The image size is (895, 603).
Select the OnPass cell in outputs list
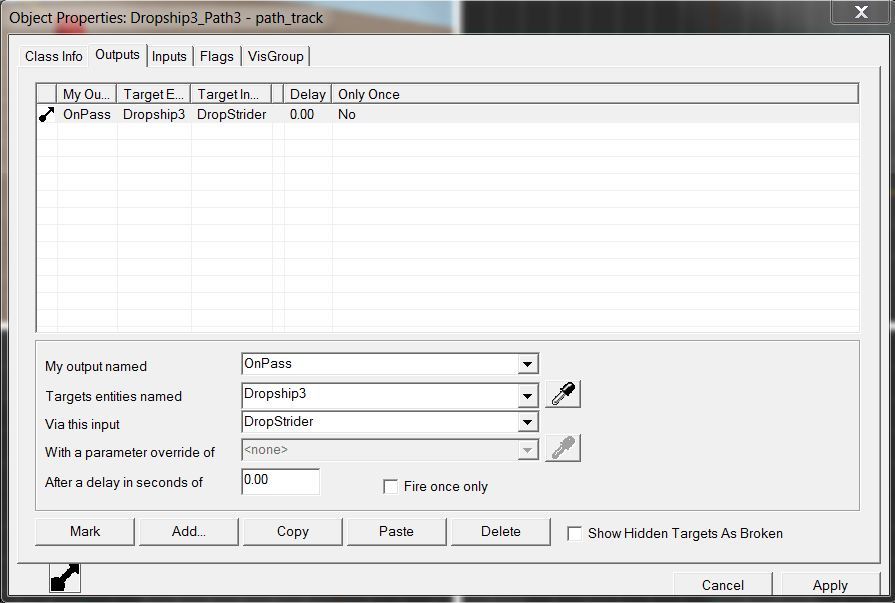(x=87, y=114)
